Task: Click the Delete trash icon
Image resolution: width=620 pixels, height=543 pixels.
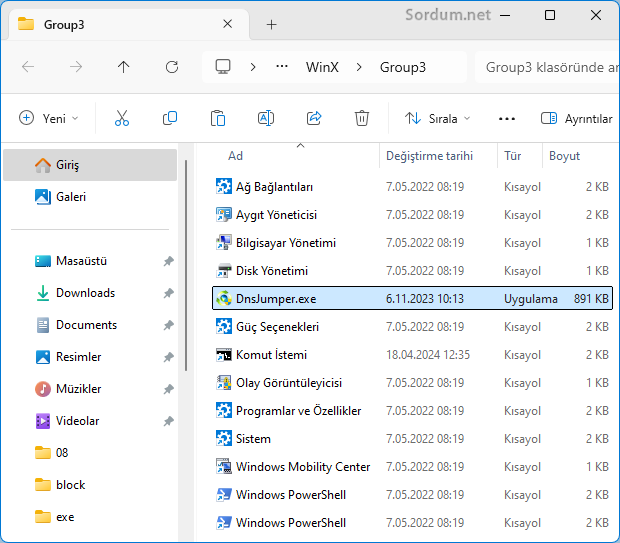Action: pyautogui.click(x=362, y=118)
